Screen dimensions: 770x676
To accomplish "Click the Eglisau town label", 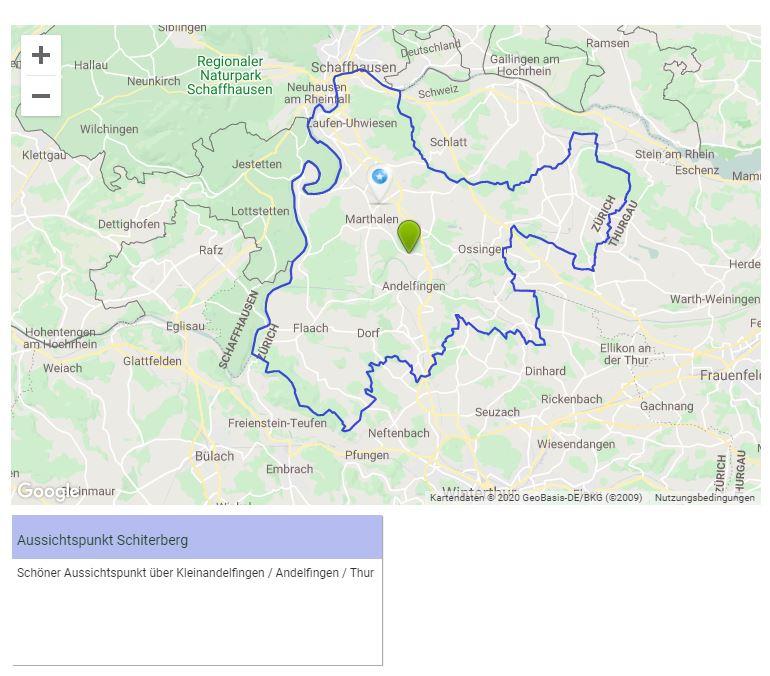I will (185, 326).
